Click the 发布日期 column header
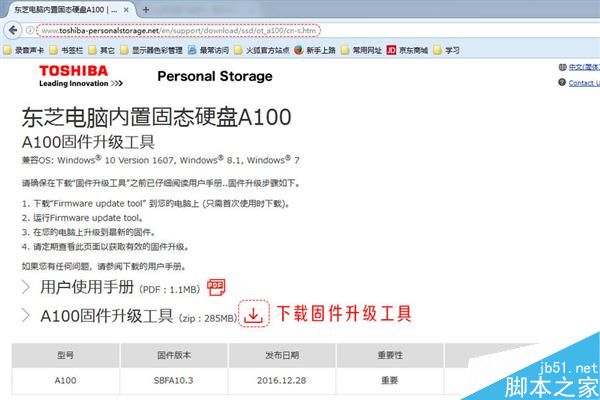 pos(282,355)
